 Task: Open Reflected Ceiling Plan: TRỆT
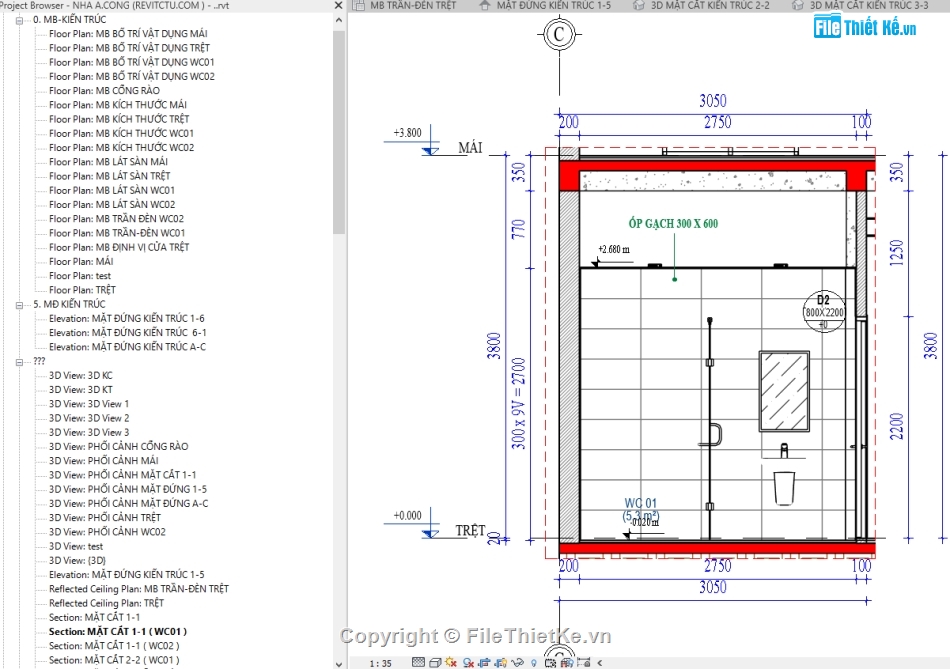click(x=107, y=604)
